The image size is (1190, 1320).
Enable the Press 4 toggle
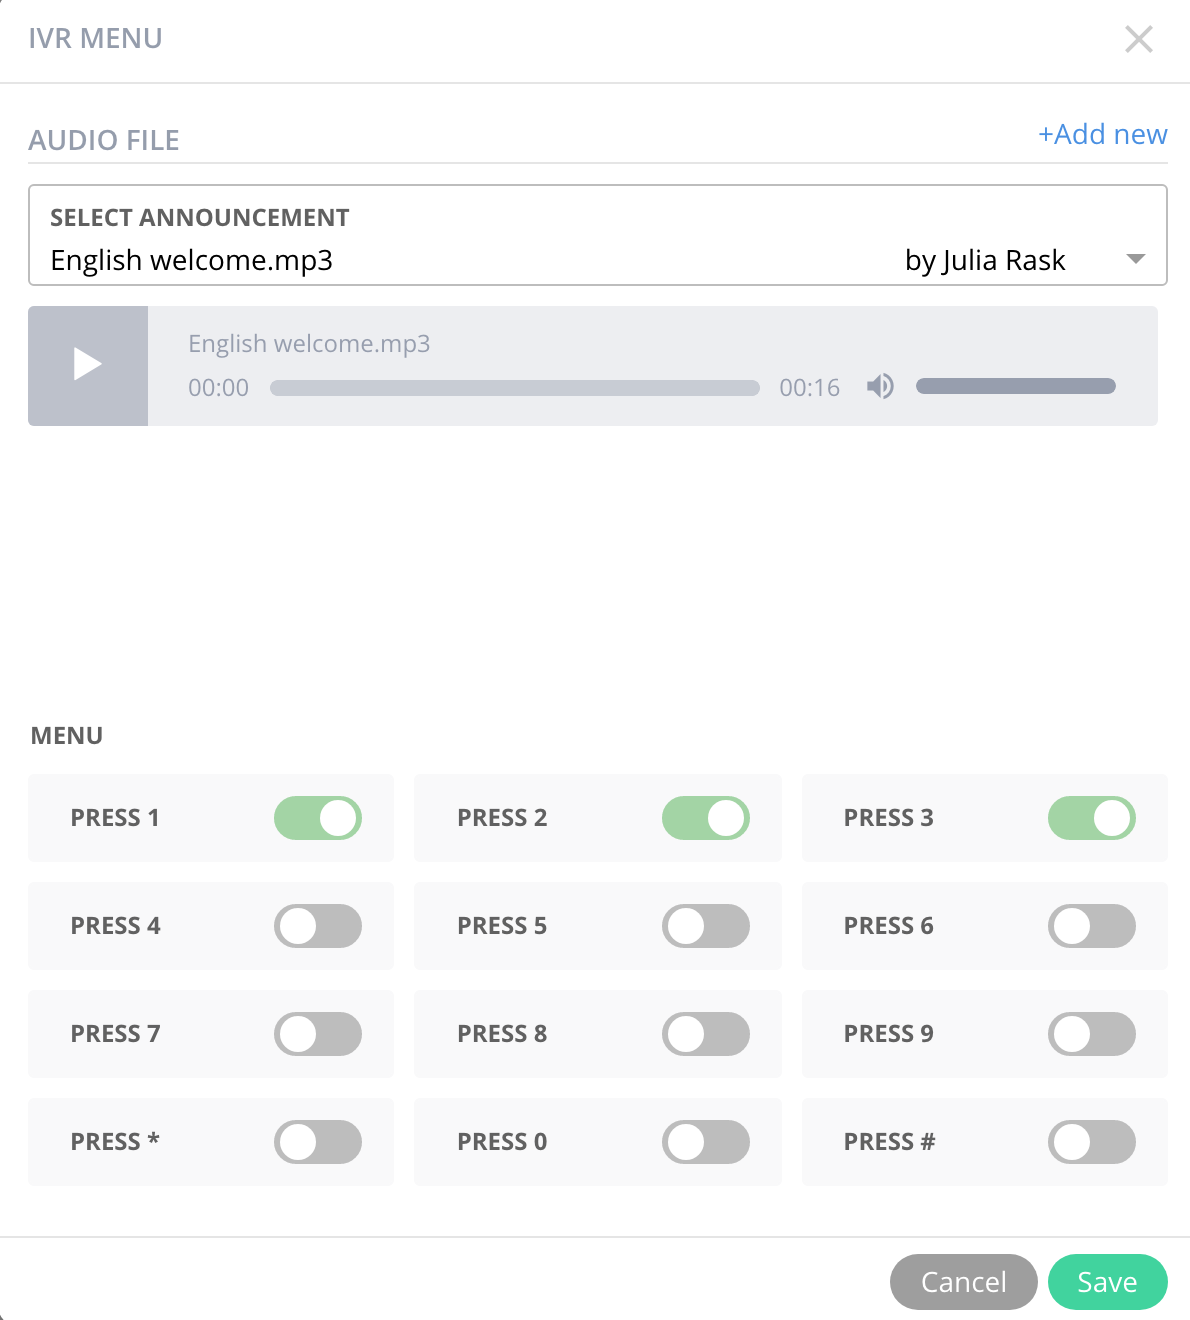click(x=318, y=926)
